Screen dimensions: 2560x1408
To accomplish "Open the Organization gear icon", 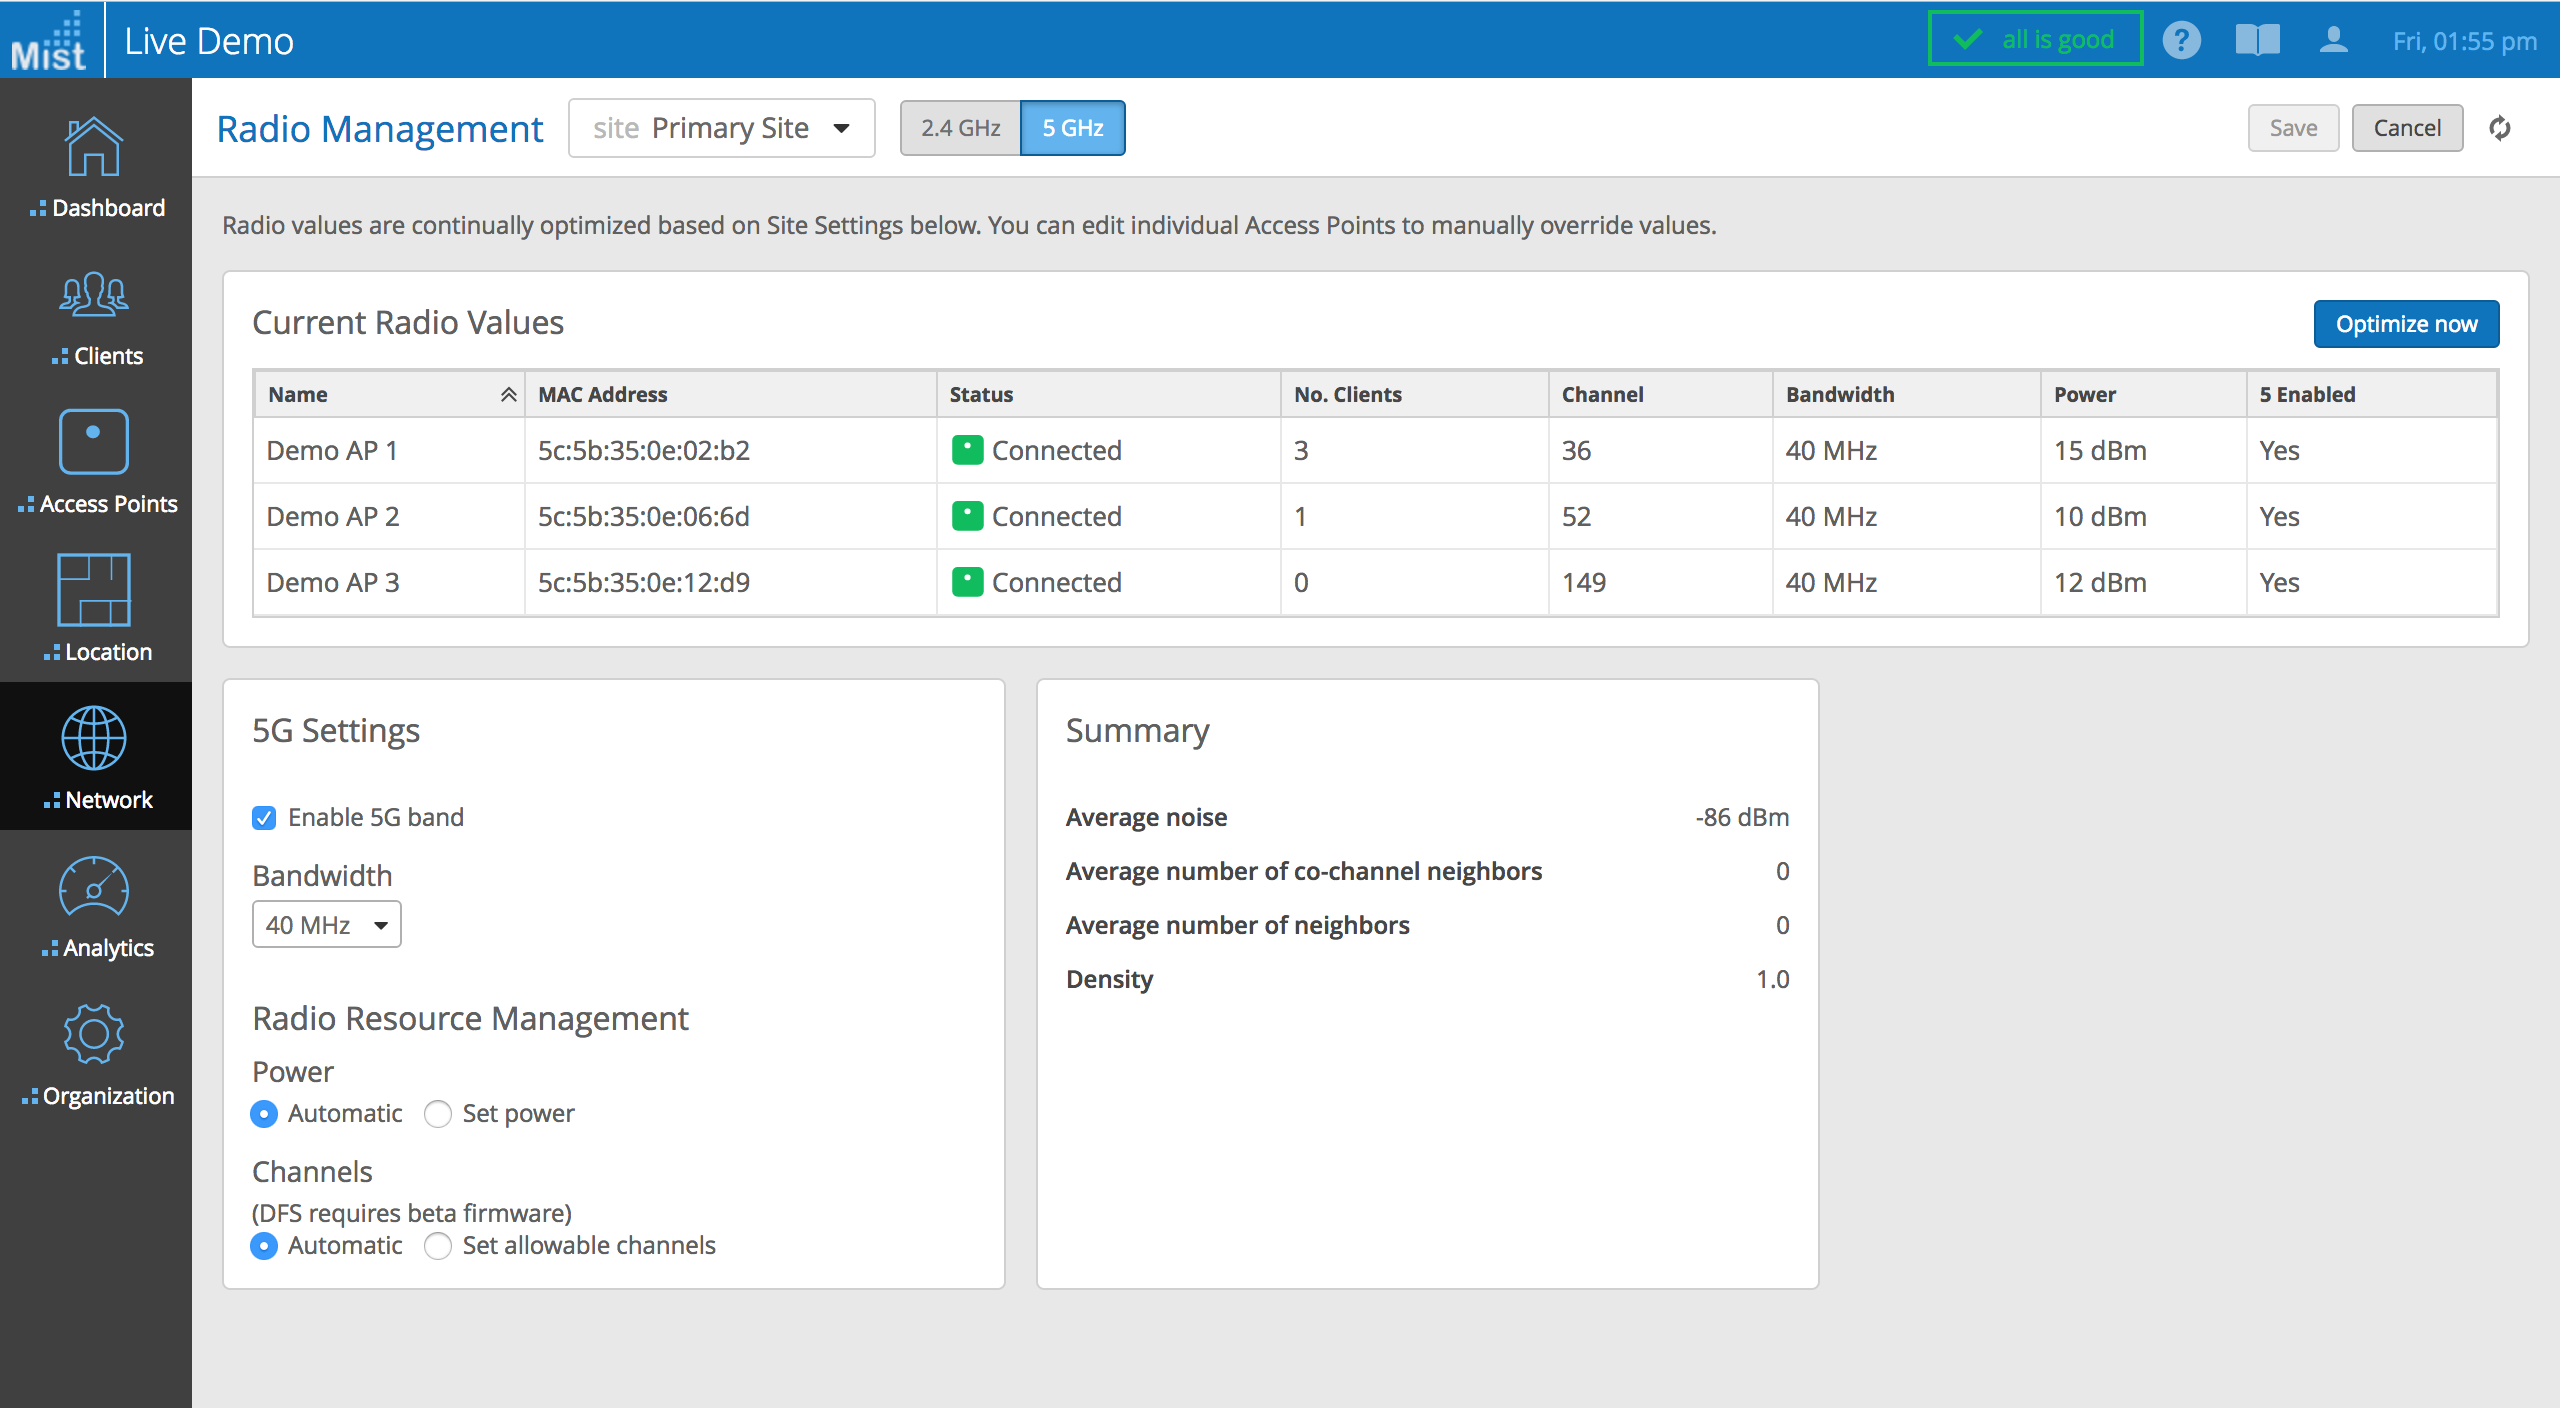I will pos(94,1034).
